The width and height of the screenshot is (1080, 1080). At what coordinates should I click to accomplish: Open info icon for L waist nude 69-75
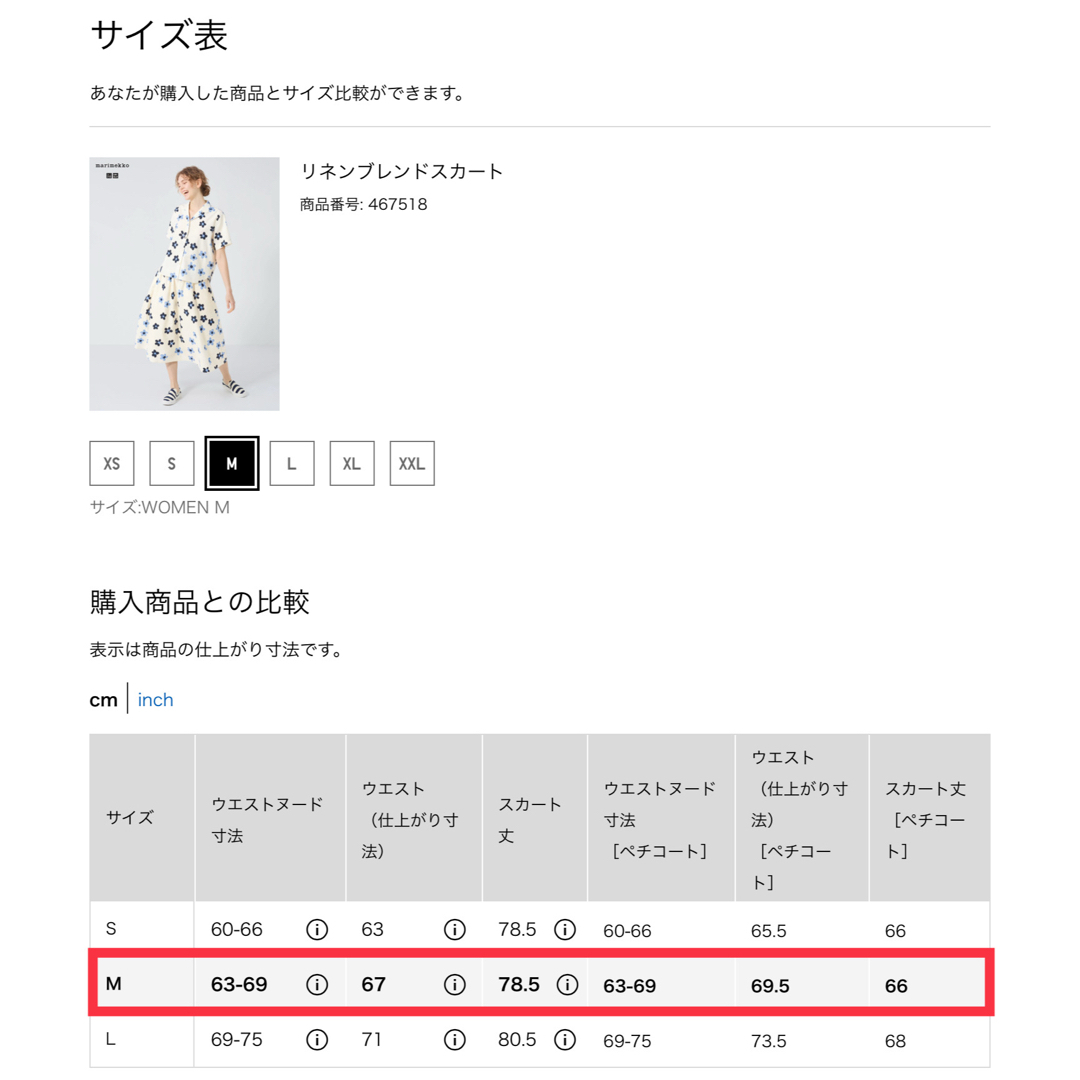tap(317, 1039)
